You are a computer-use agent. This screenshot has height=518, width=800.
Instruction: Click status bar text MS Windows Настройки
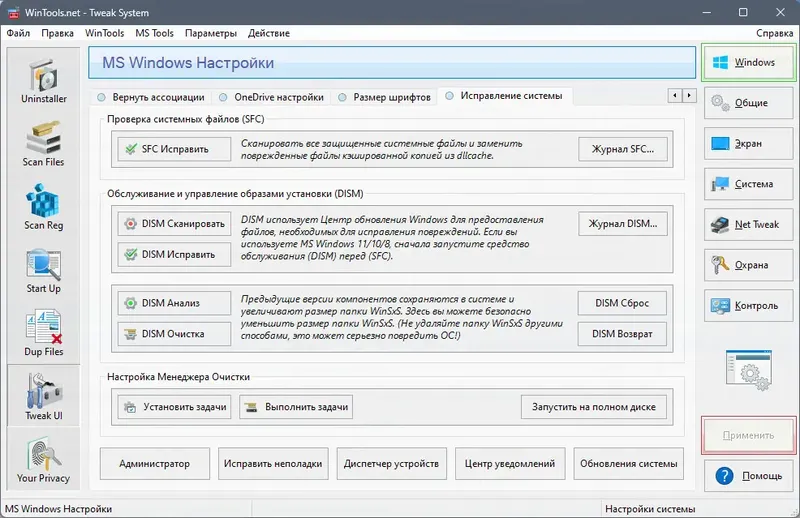point(59,509)
